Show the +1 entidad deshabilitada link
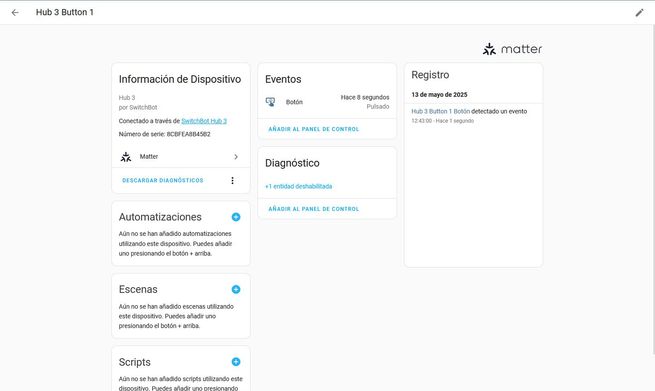 (299, 186)
